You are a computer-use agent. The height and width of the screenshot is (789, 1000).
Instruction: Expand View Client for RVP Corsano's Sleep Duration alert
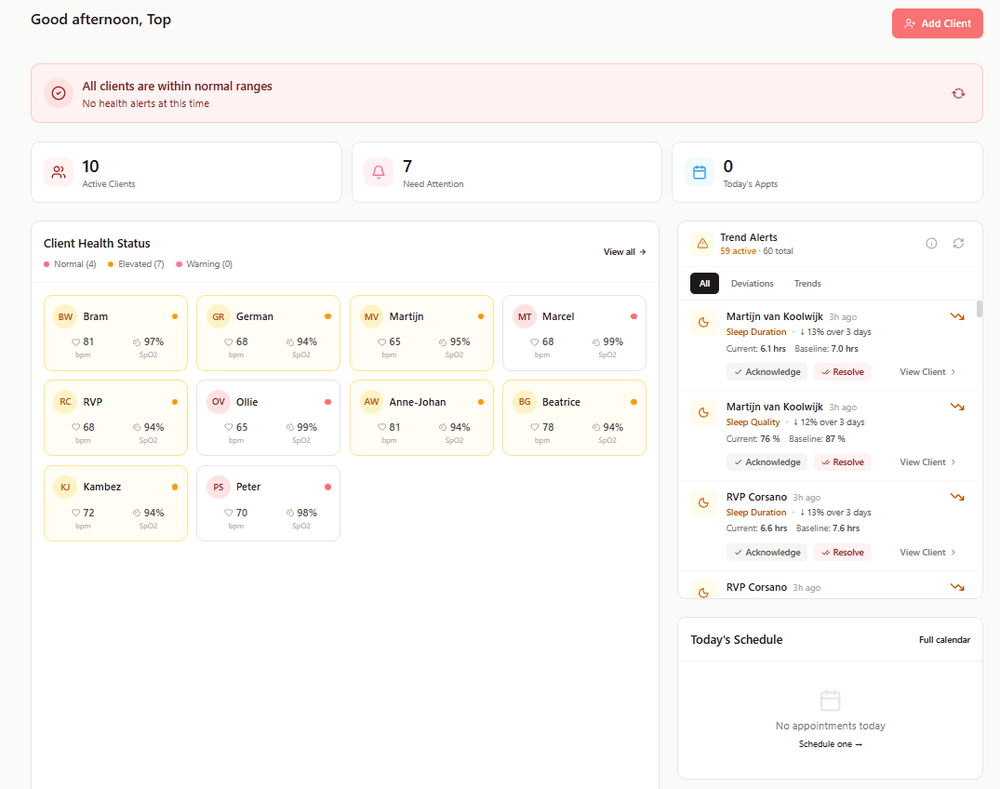tap(924, 551)
